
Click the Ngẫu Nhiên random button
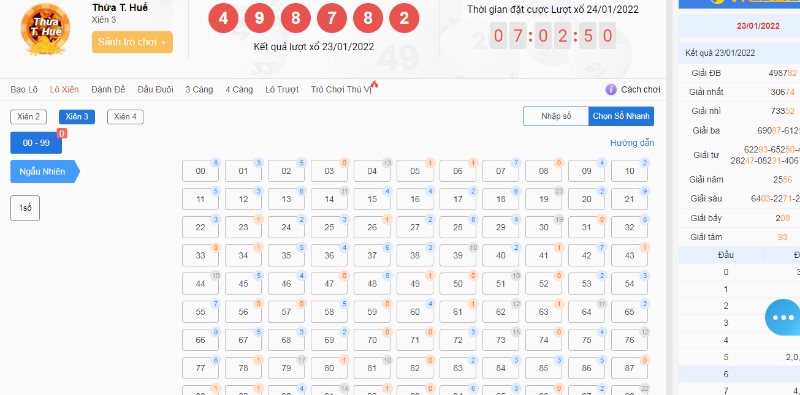pos(45,171)
